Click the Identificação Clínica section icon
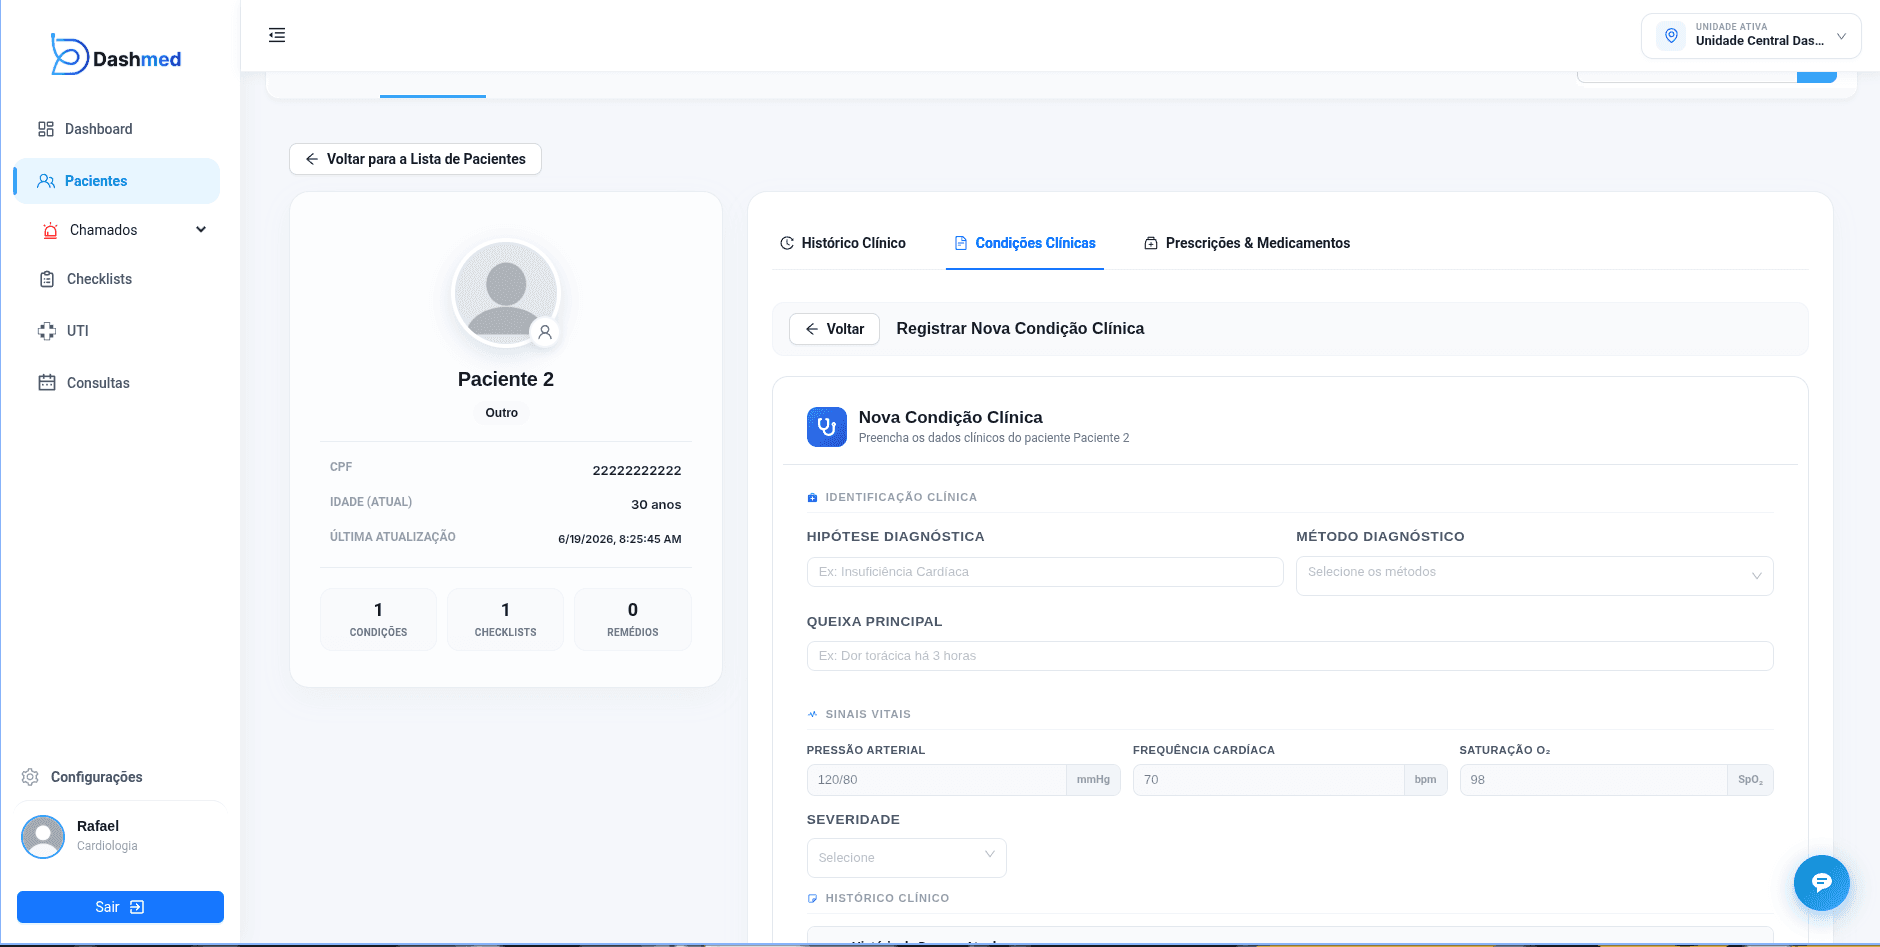Viewport: 1880px width, 947px height. (x=812, y=497)
